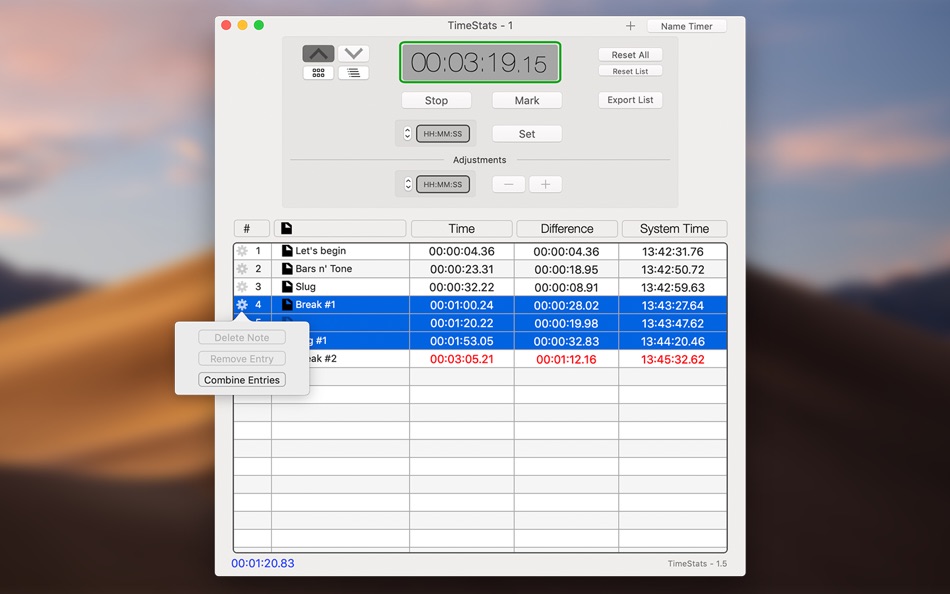Open the gear menu for entry 1
The width and height of the screenshot is (950, 594).
point(242,251)
